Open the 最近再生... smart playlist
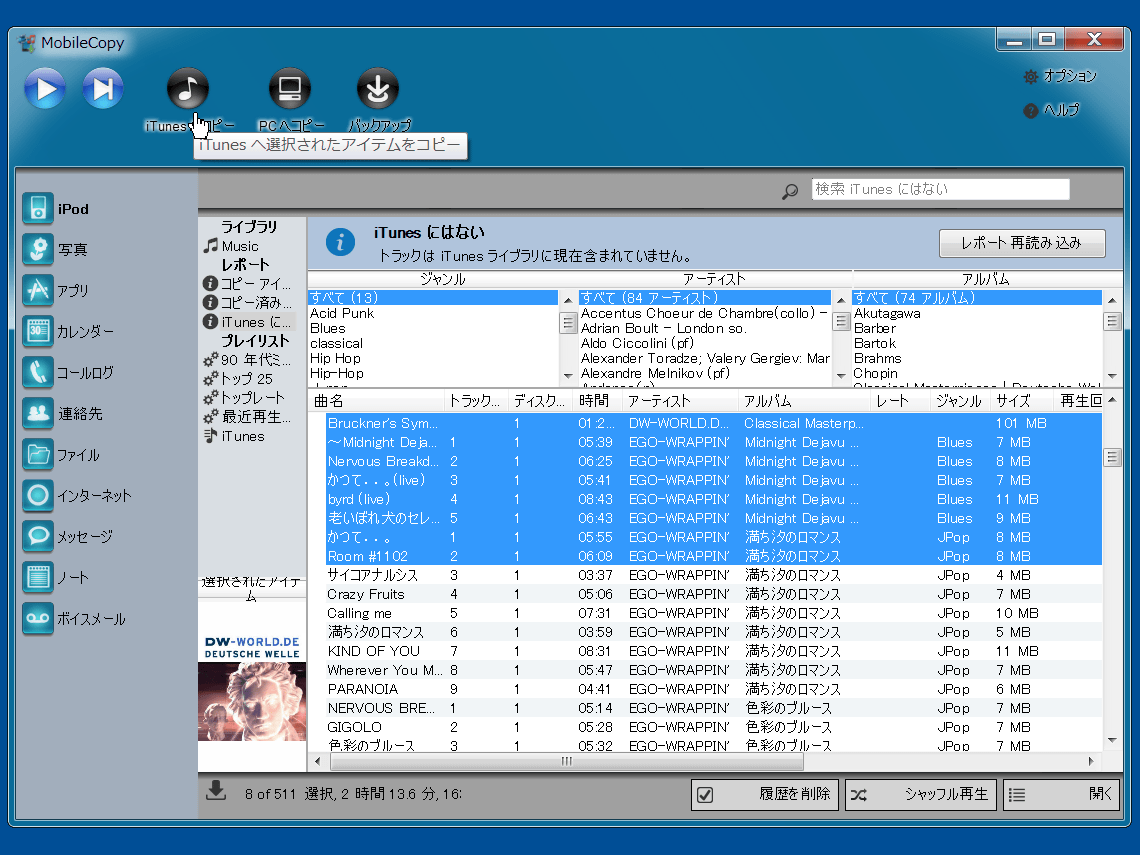The height and width of the screenshot is (855, 1140). [x=247, y=417]
